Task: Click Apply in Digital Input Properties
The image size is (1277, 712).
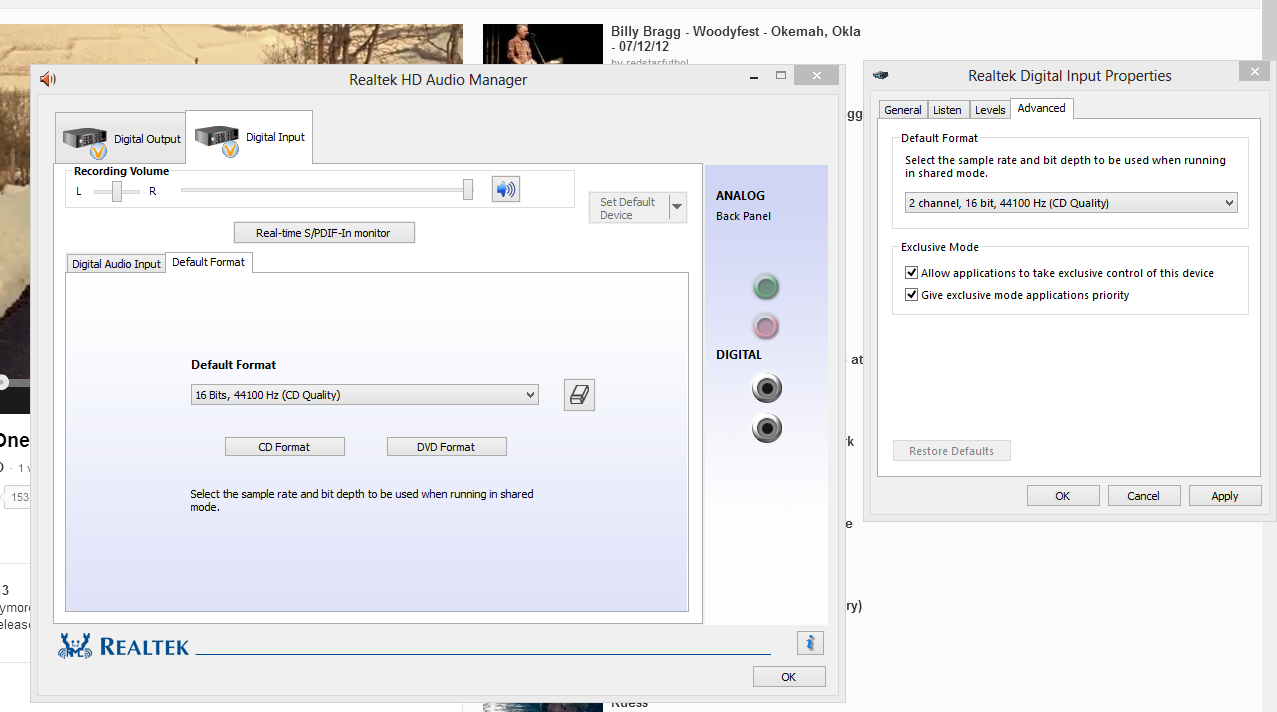Action: pos(1225,496)
